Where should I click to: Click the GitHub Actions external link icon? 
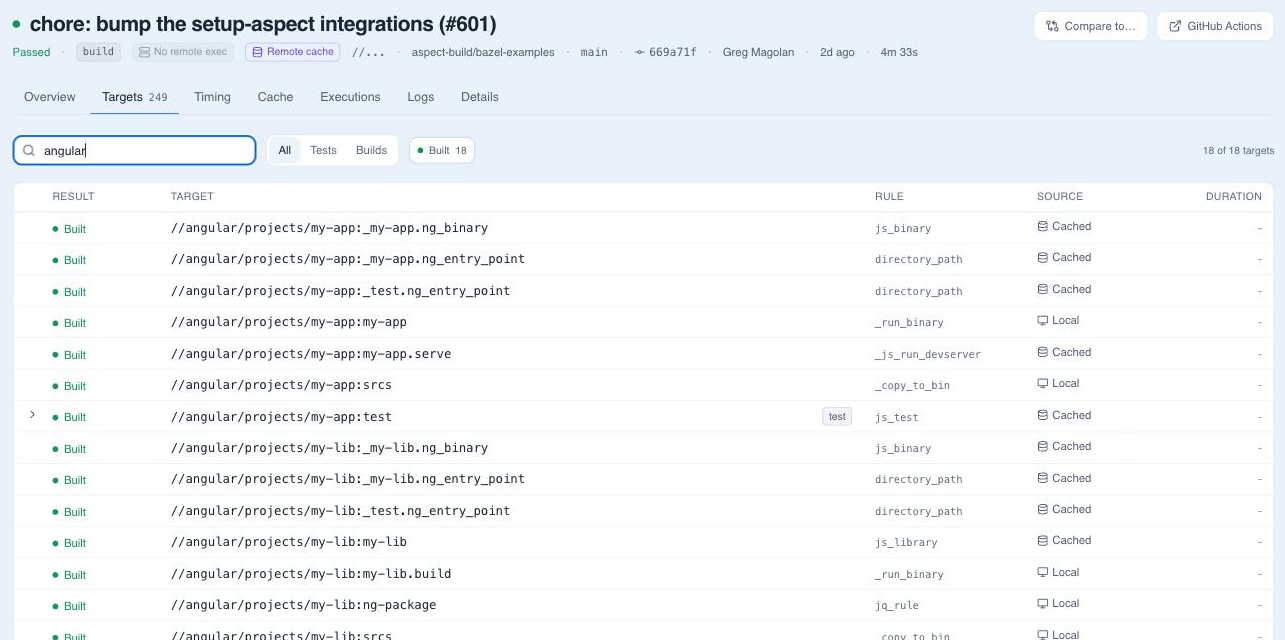[1175, 26]
